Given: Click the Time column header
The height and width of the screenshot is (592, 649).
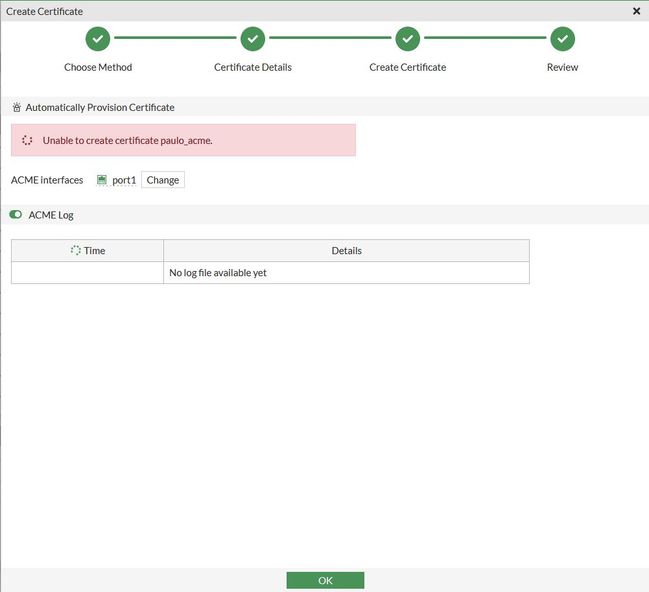Looking at the screenshot, I should pyautogui.click(x=87, y=250).
